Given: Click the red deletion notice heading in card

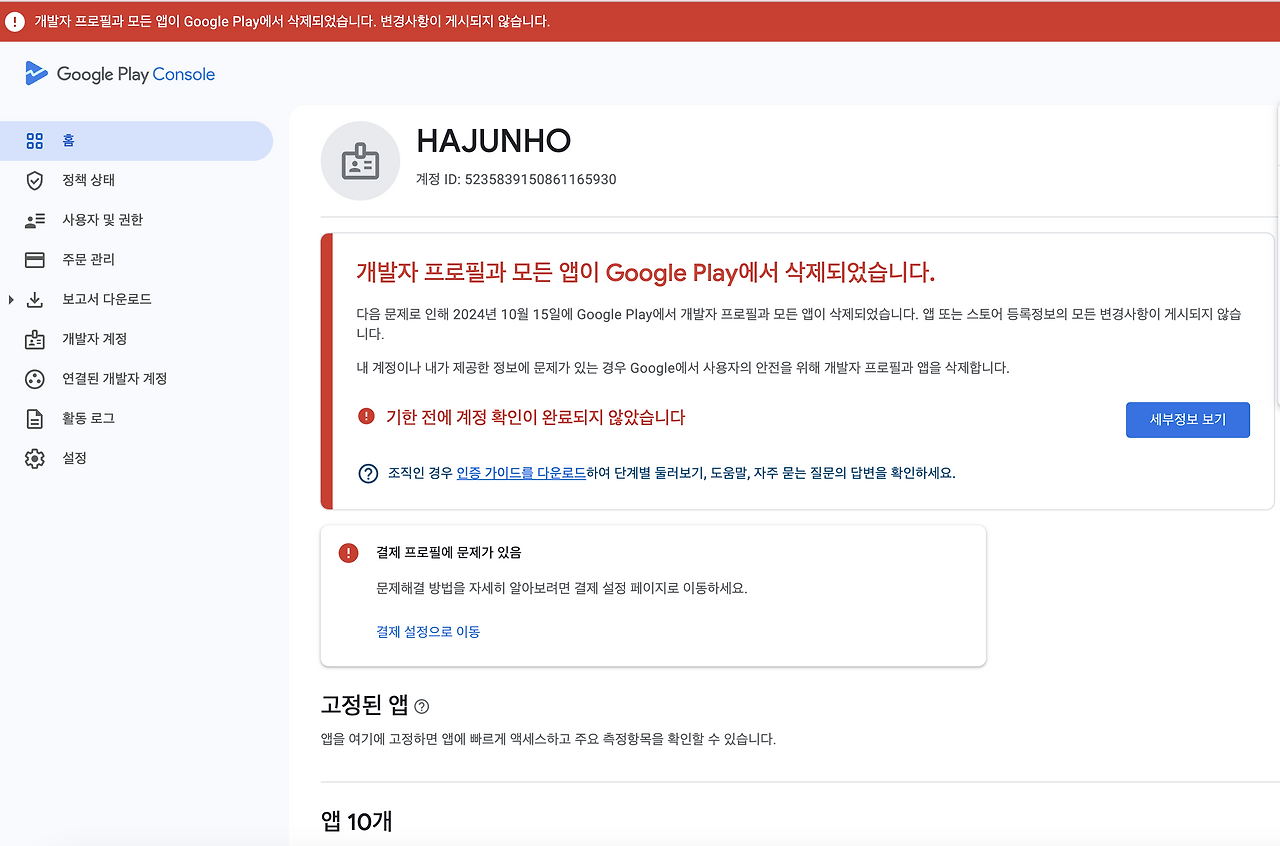Looking at the screenshot, I should click(646, 272).
